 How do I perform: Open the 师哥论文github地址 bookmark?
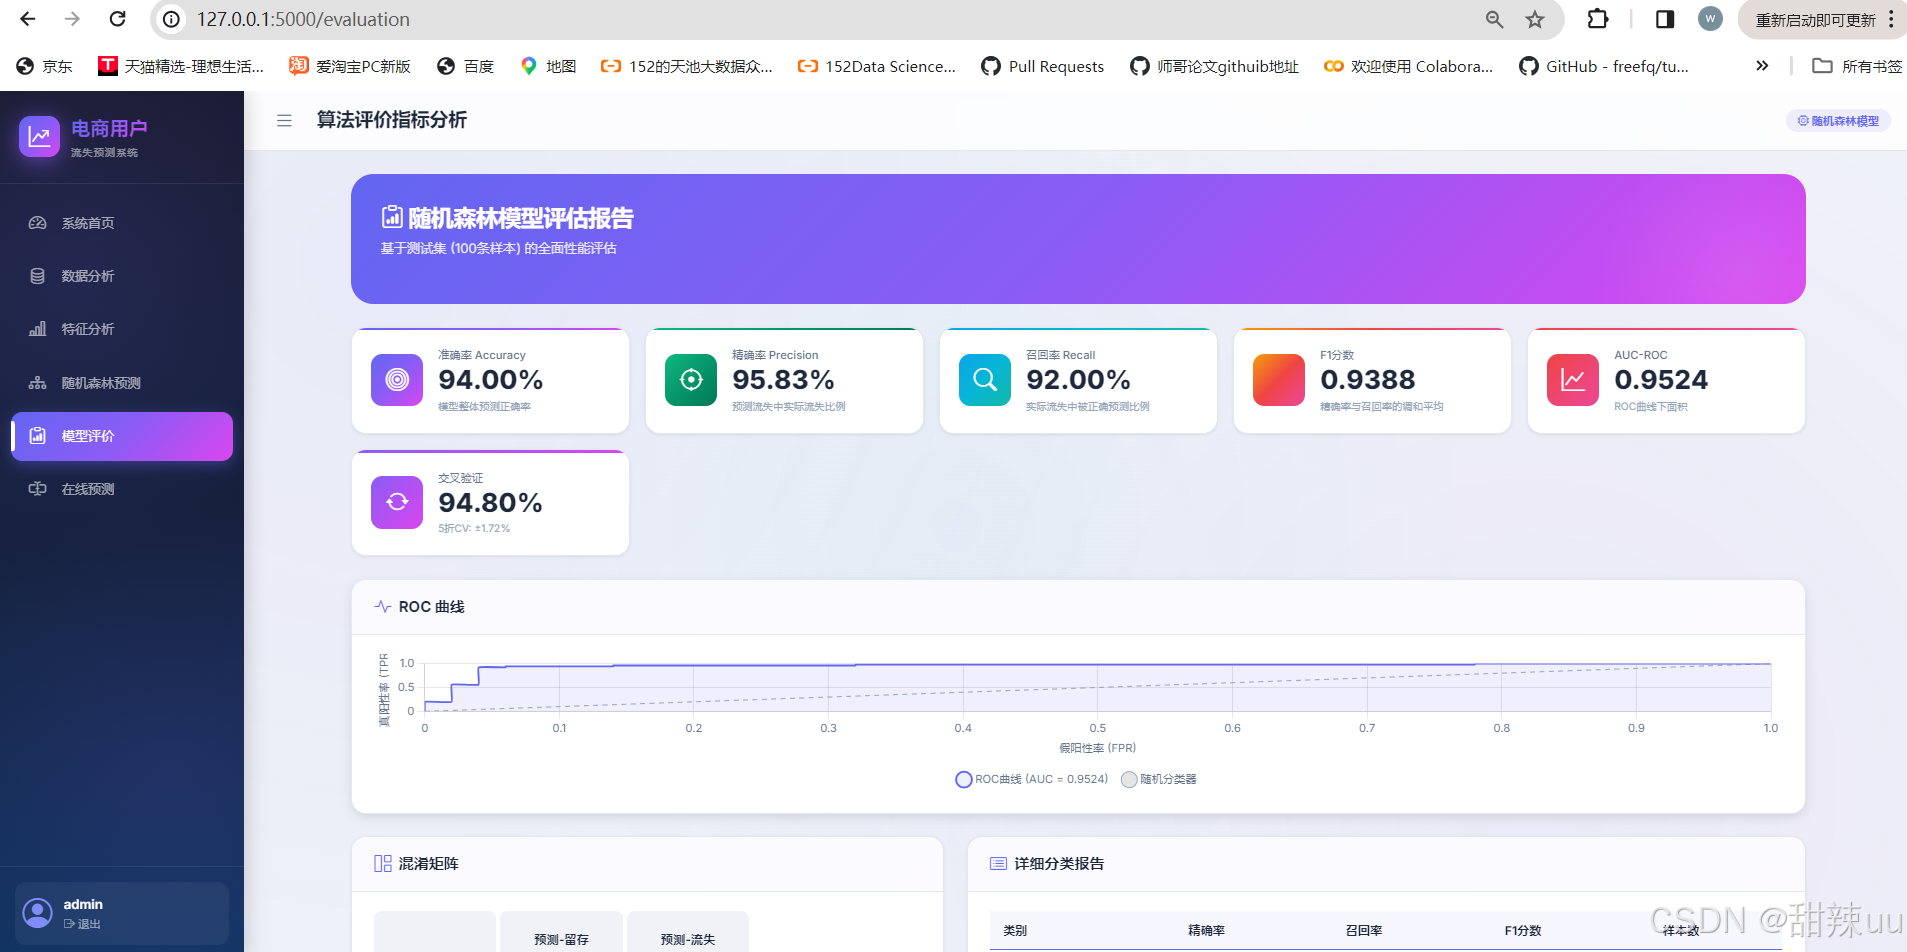[x=1214, y=66]
